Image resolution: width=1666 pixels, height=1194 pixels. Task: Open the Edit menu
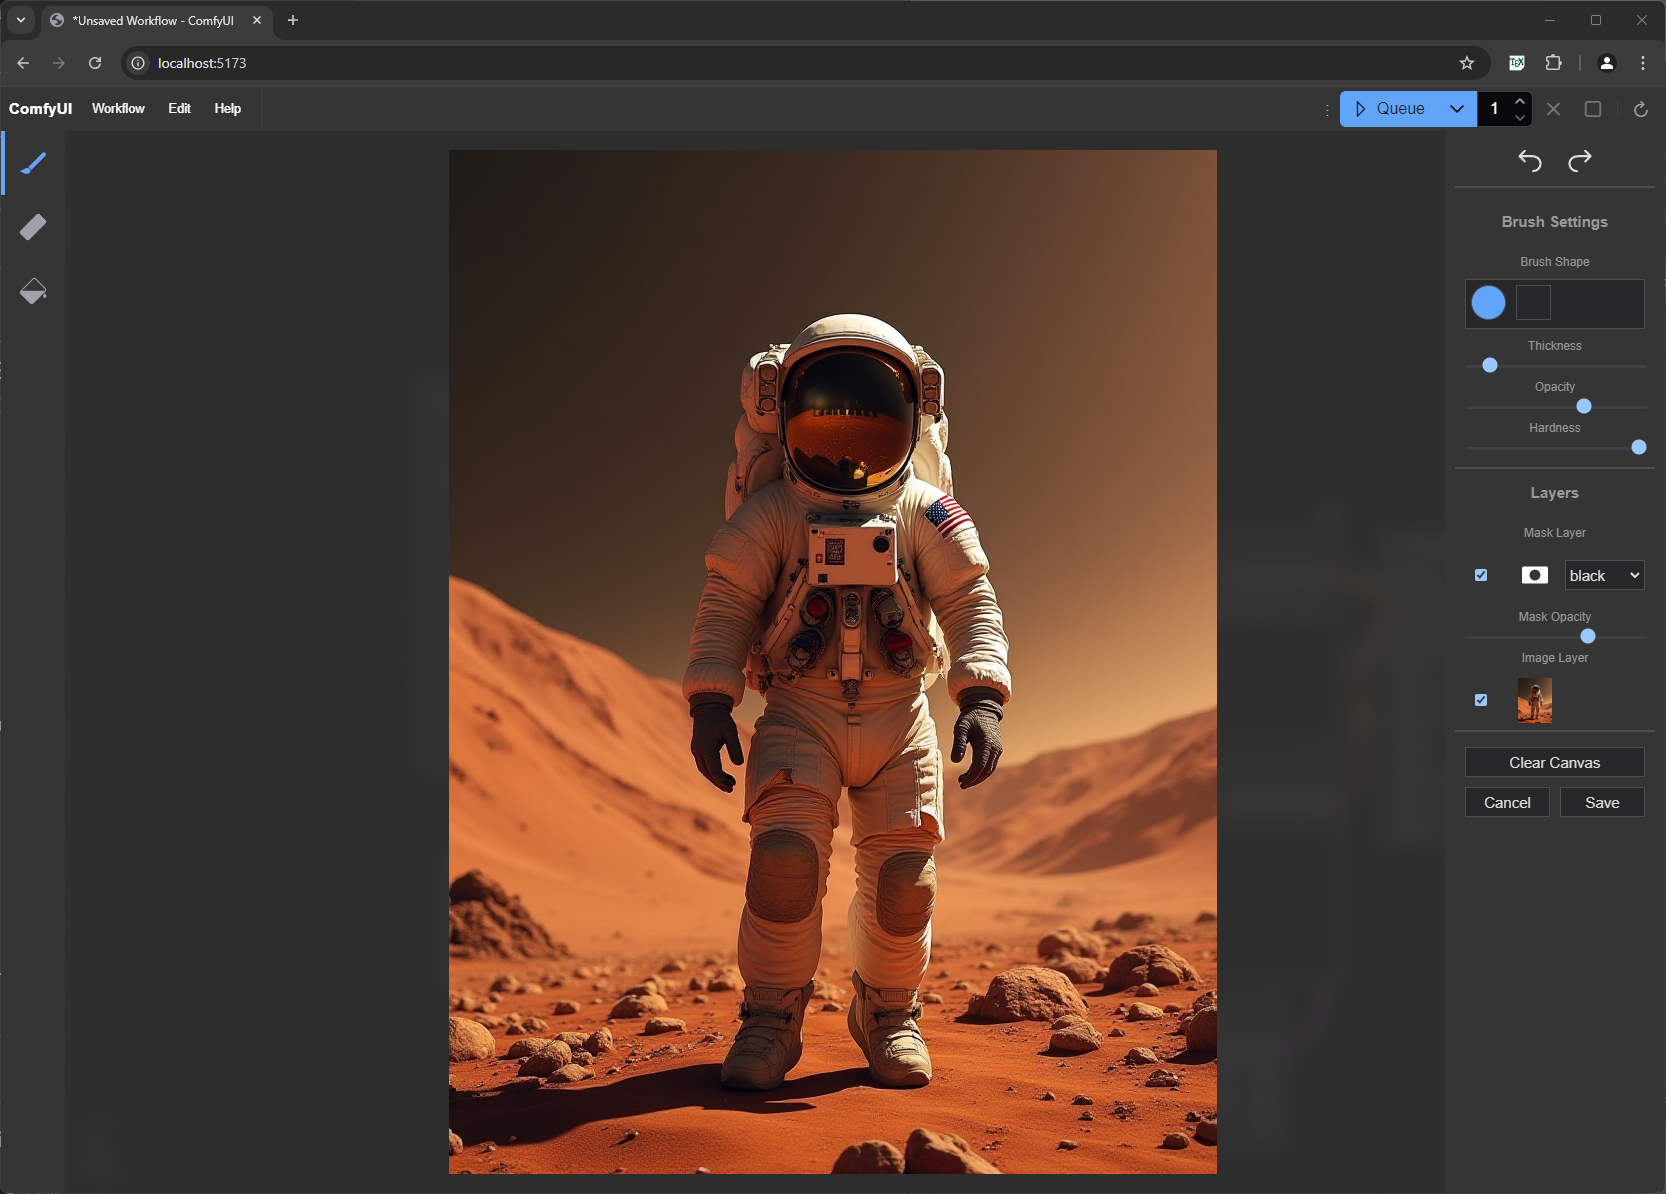(179, 108)
